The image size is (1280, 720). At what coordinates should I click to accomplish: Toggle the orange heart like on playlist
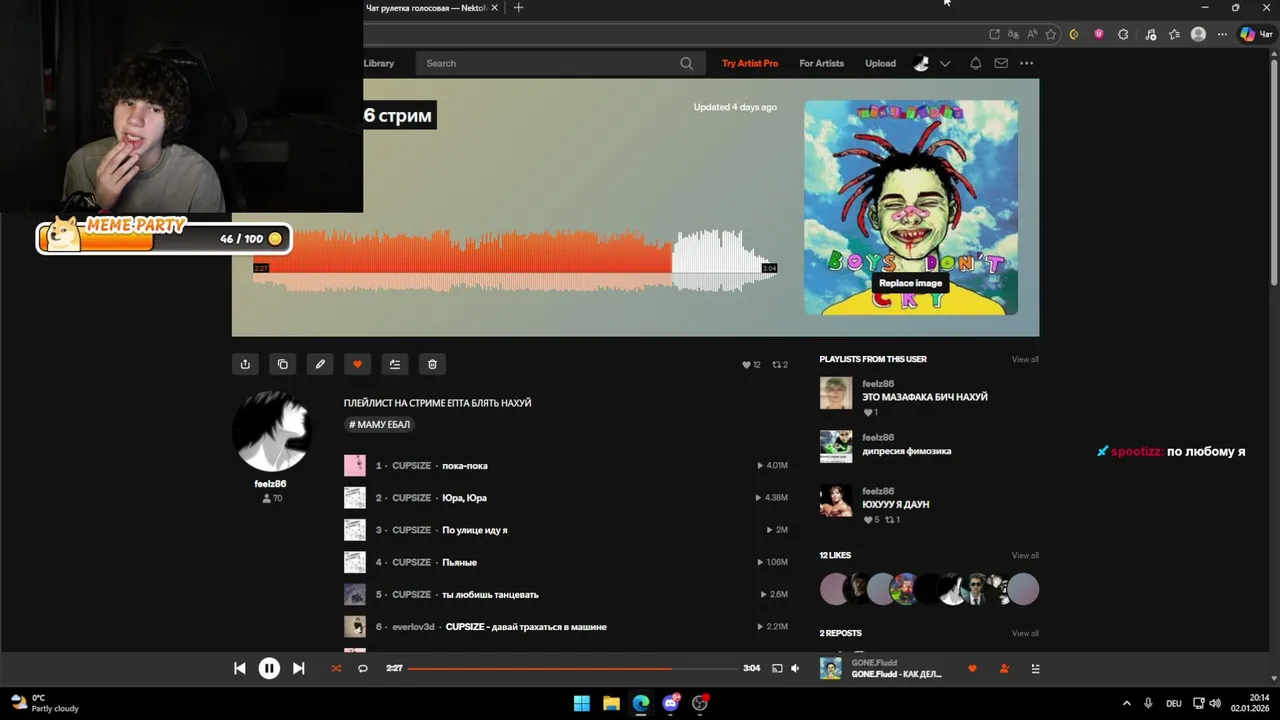click(357, 364)
